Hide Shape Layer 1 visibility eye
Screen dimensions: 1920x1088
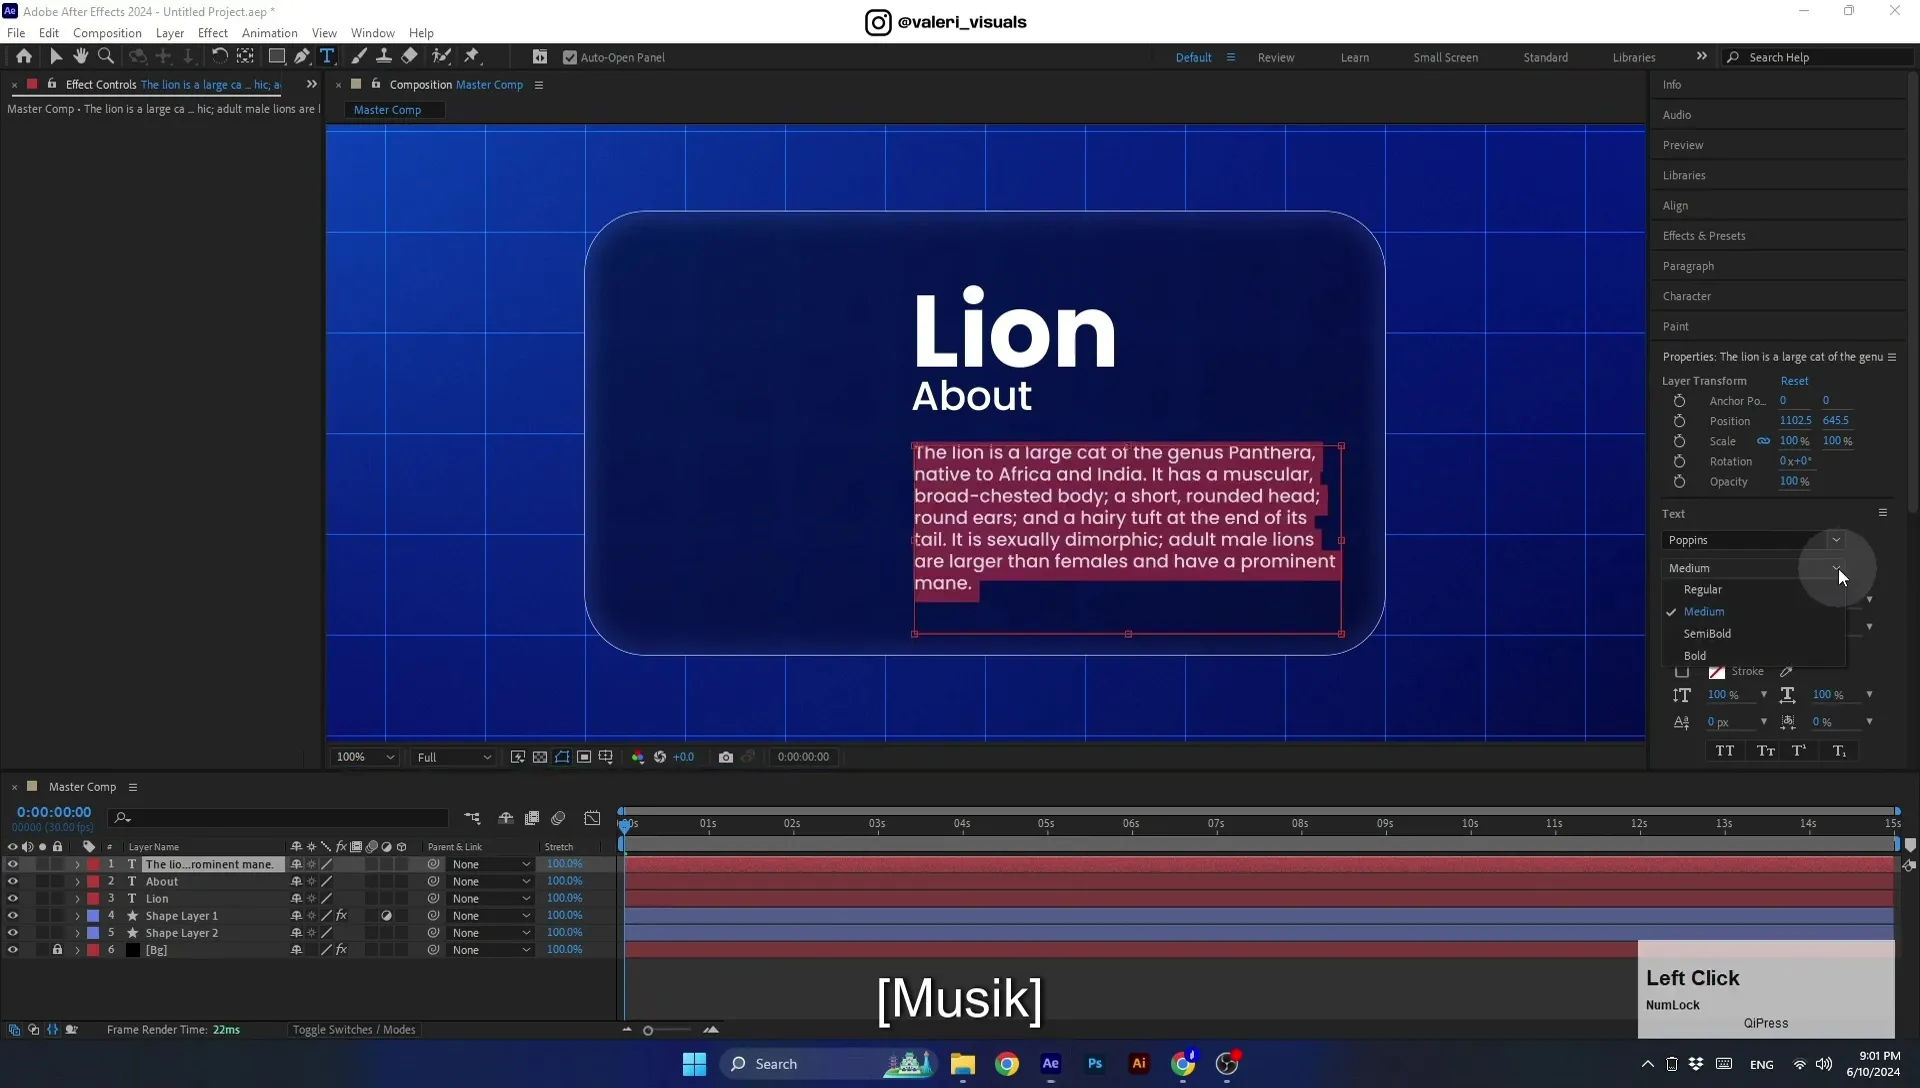pyautogui.click(x=13, y=916)
